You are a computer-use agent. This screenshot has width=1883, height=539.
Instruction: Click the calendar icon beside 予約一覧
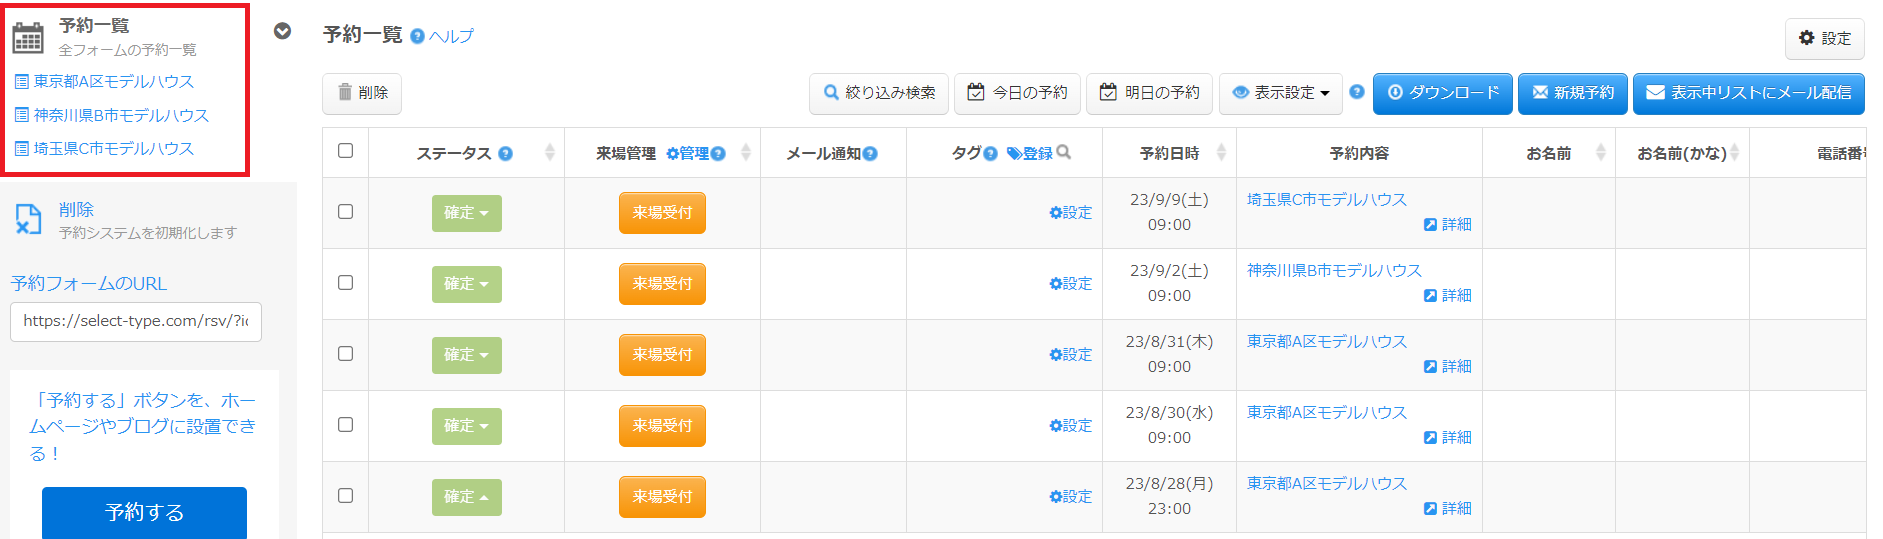pyautogui.click(x=28, y=37)
